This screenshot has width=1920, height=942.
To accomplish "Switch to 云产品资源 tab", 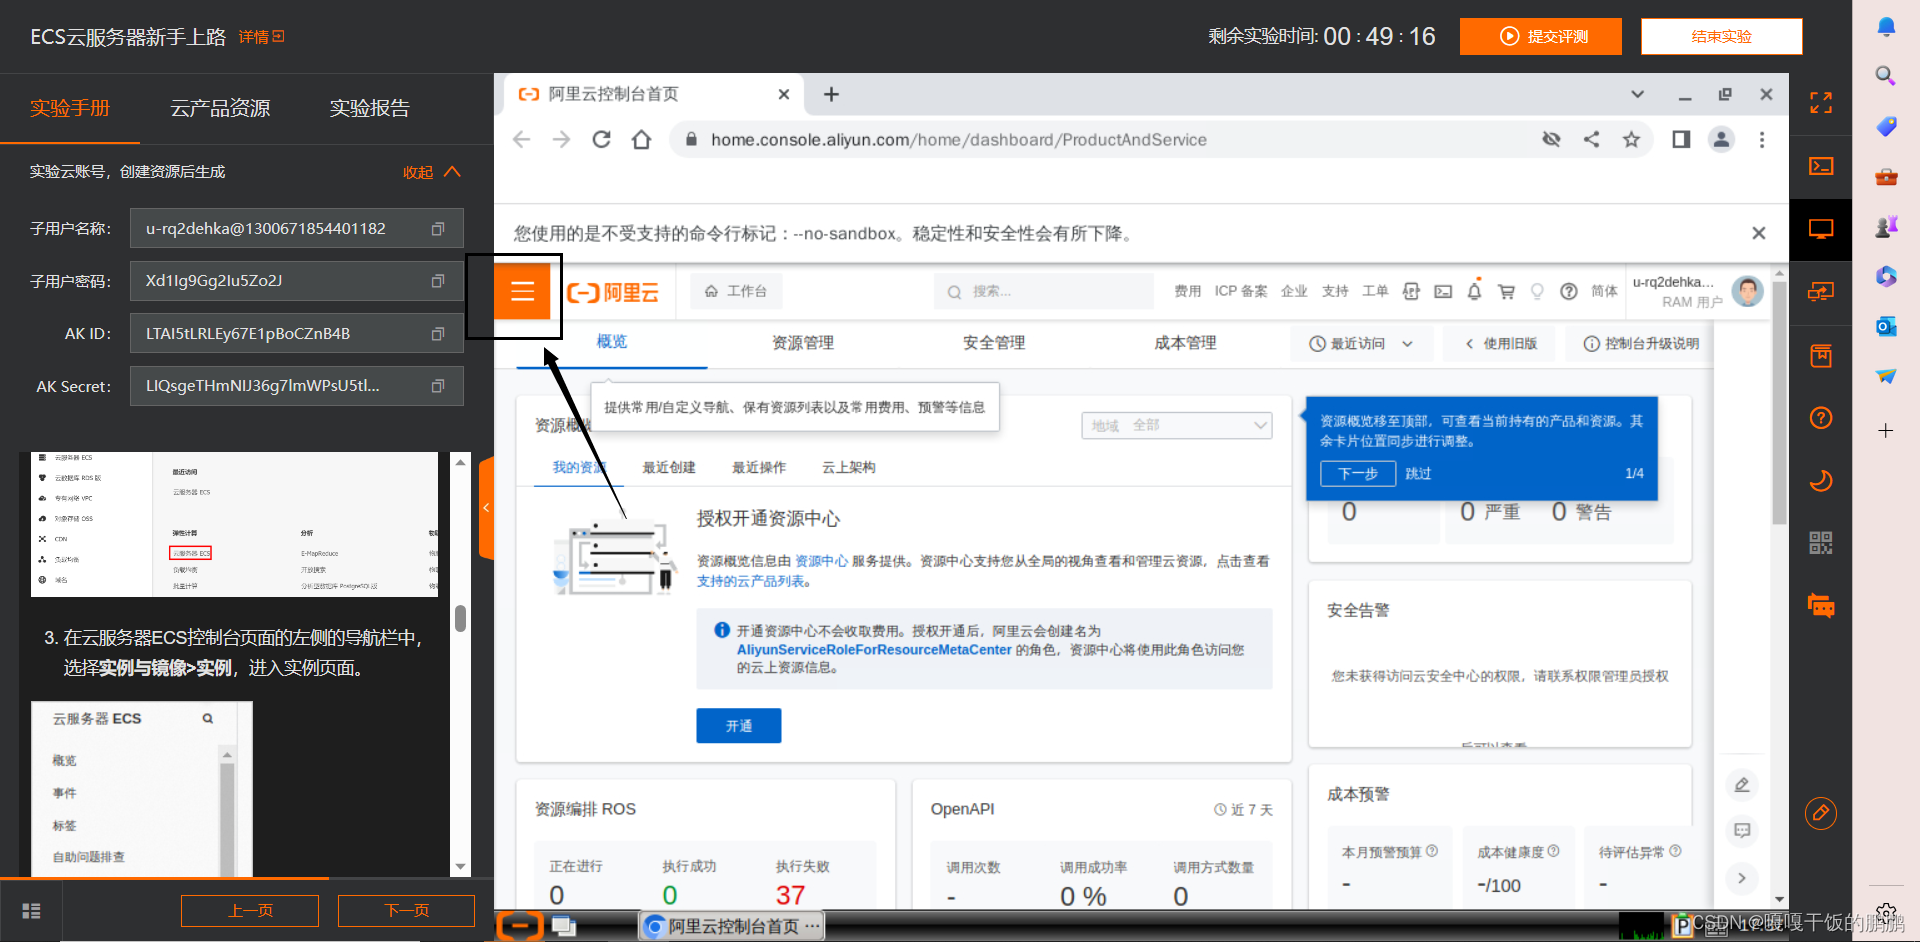I will (220, 108).
